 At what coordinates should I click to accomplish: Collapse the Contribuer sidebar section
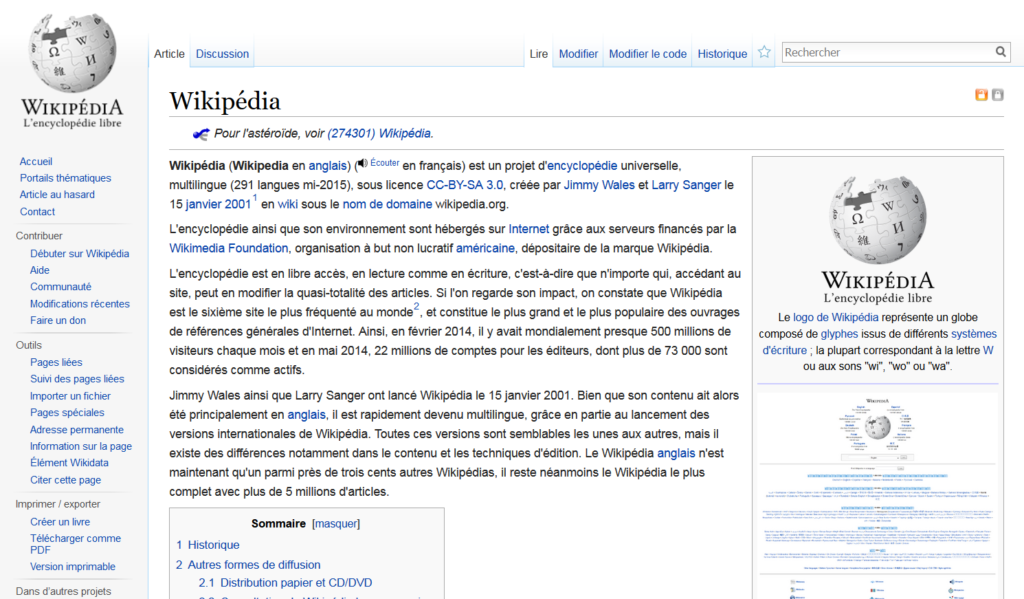pyautogui.click(x=39, y=236)
